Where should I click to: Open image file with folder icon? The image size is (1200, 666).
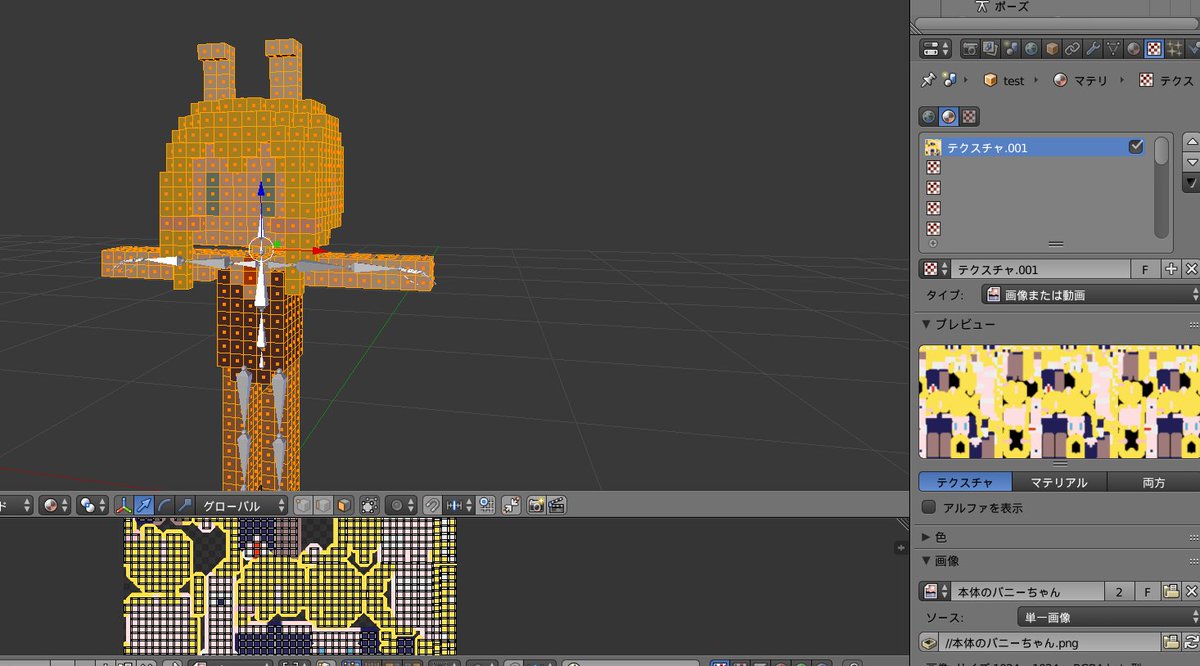click(x=1171, y=591)
